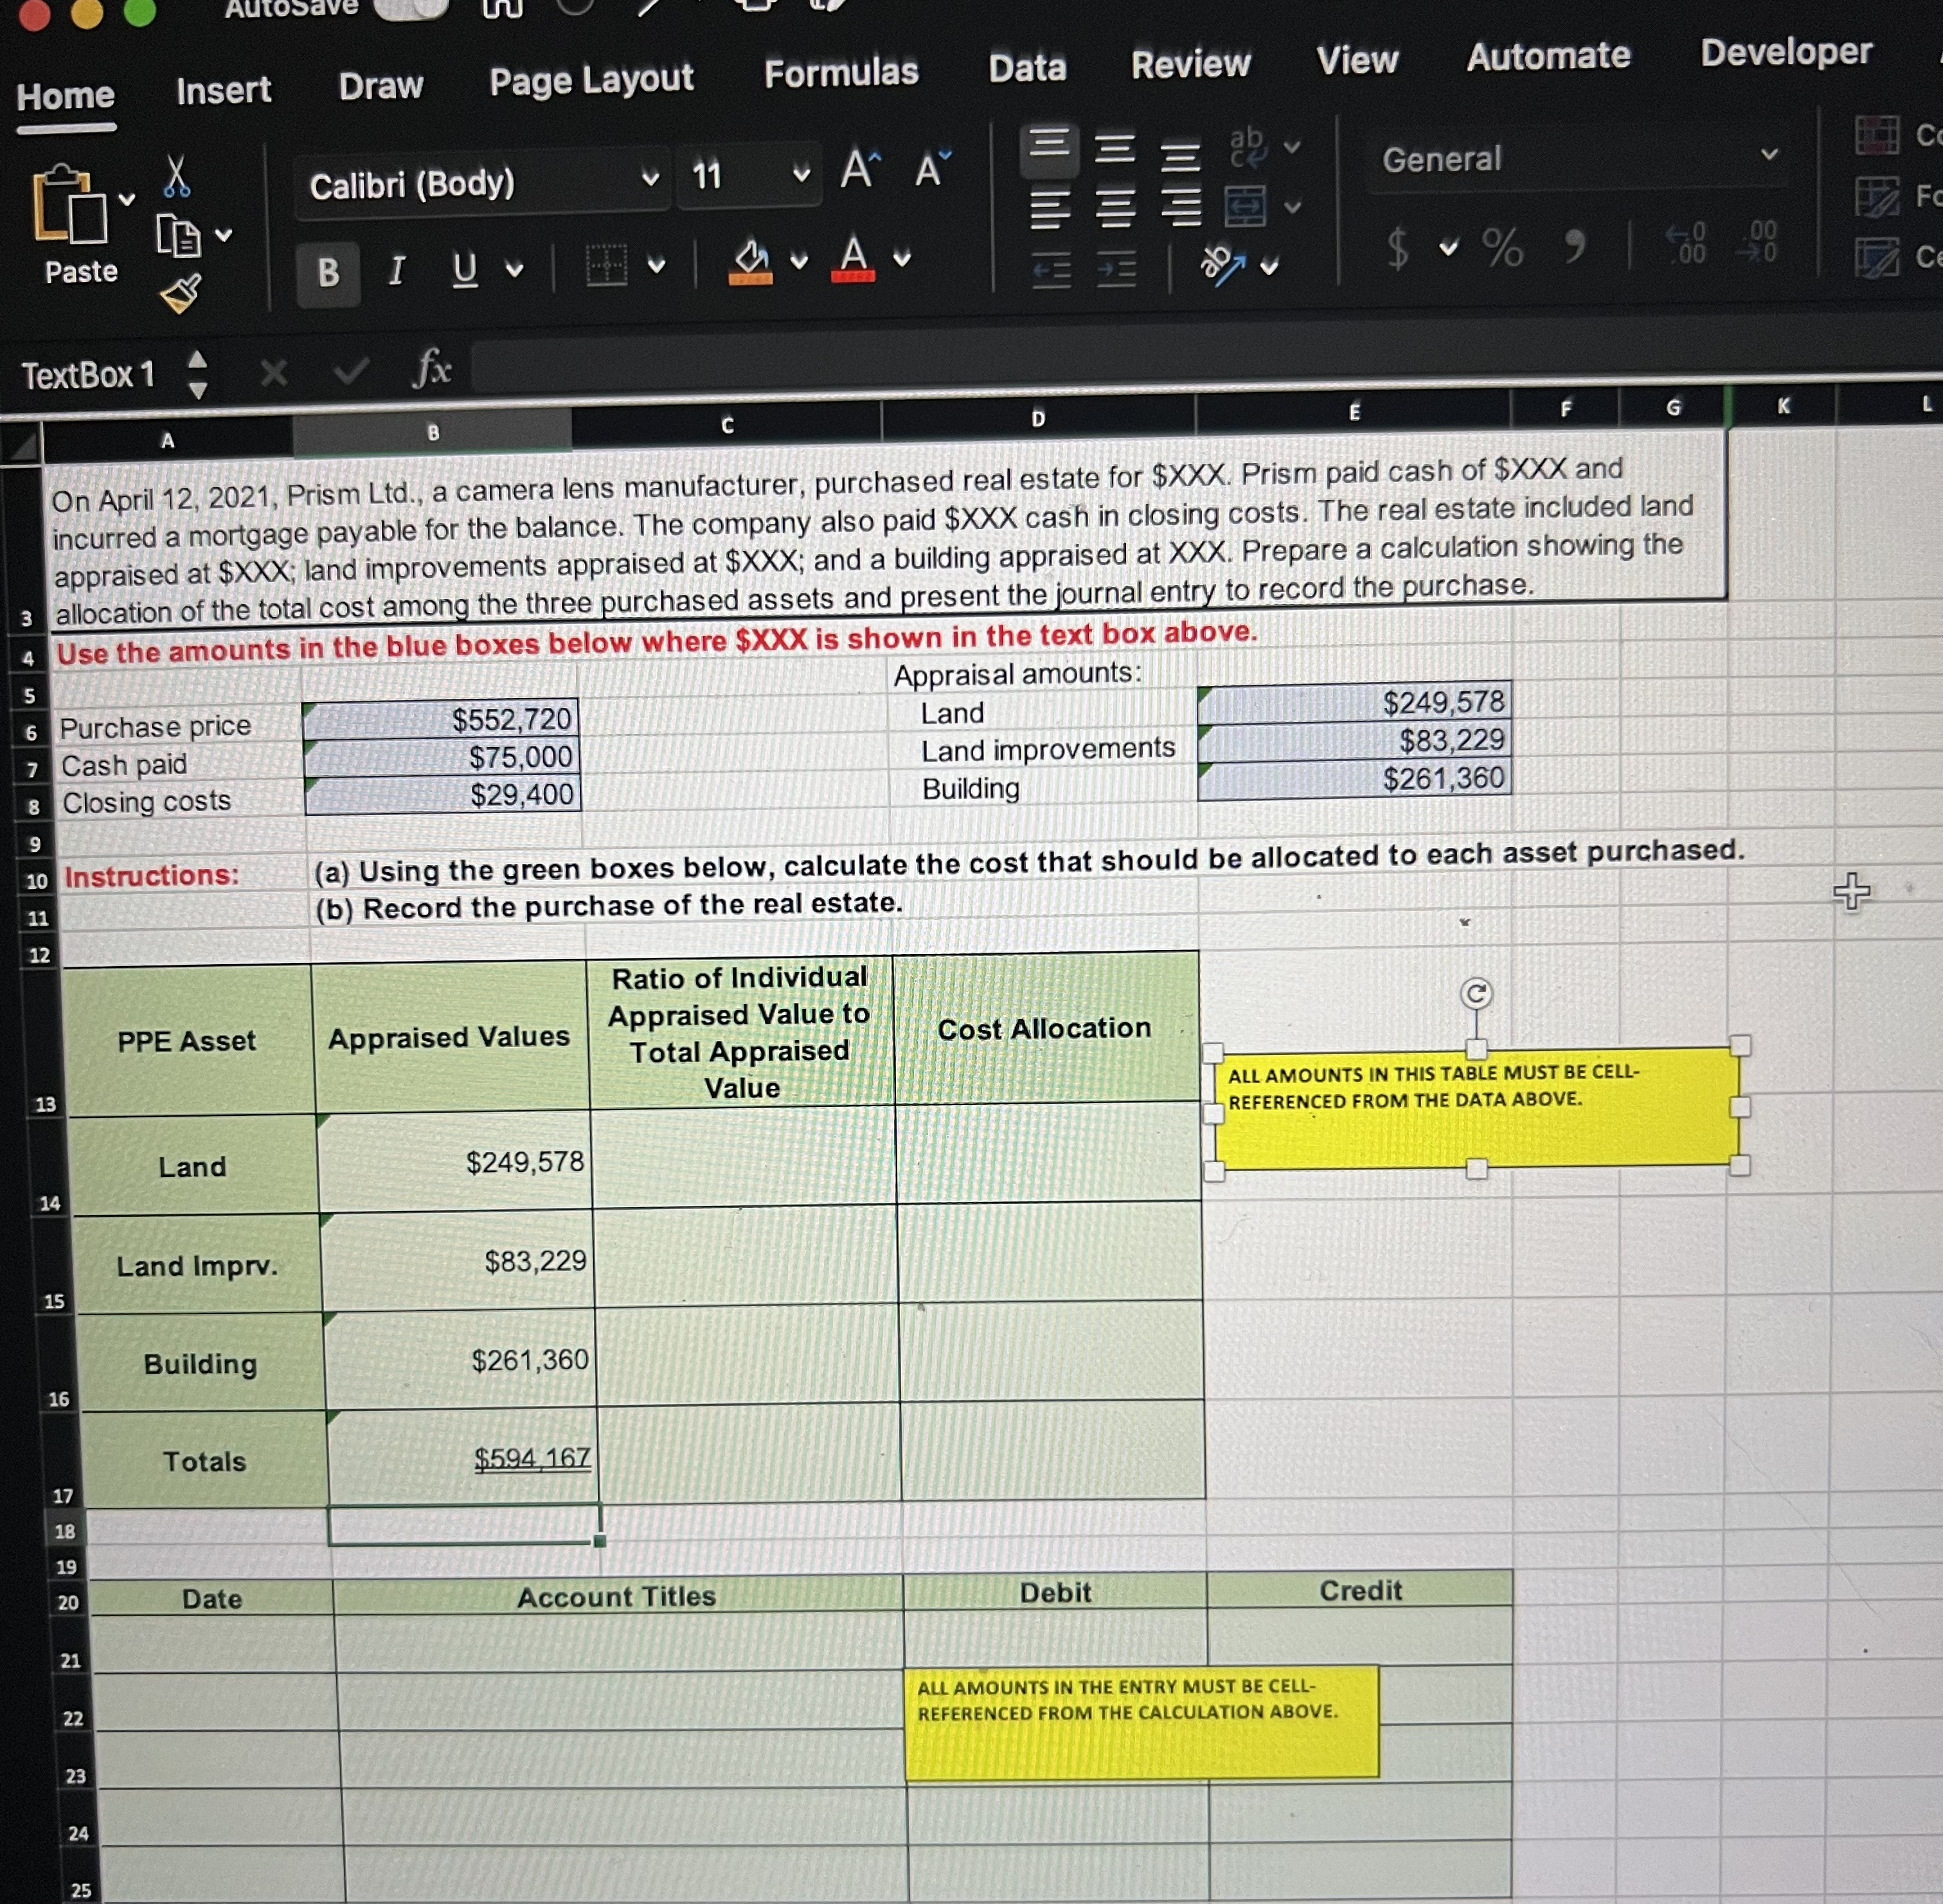Toggle Underline formatting button
Screen dimensions: 1943x1904
464,269
